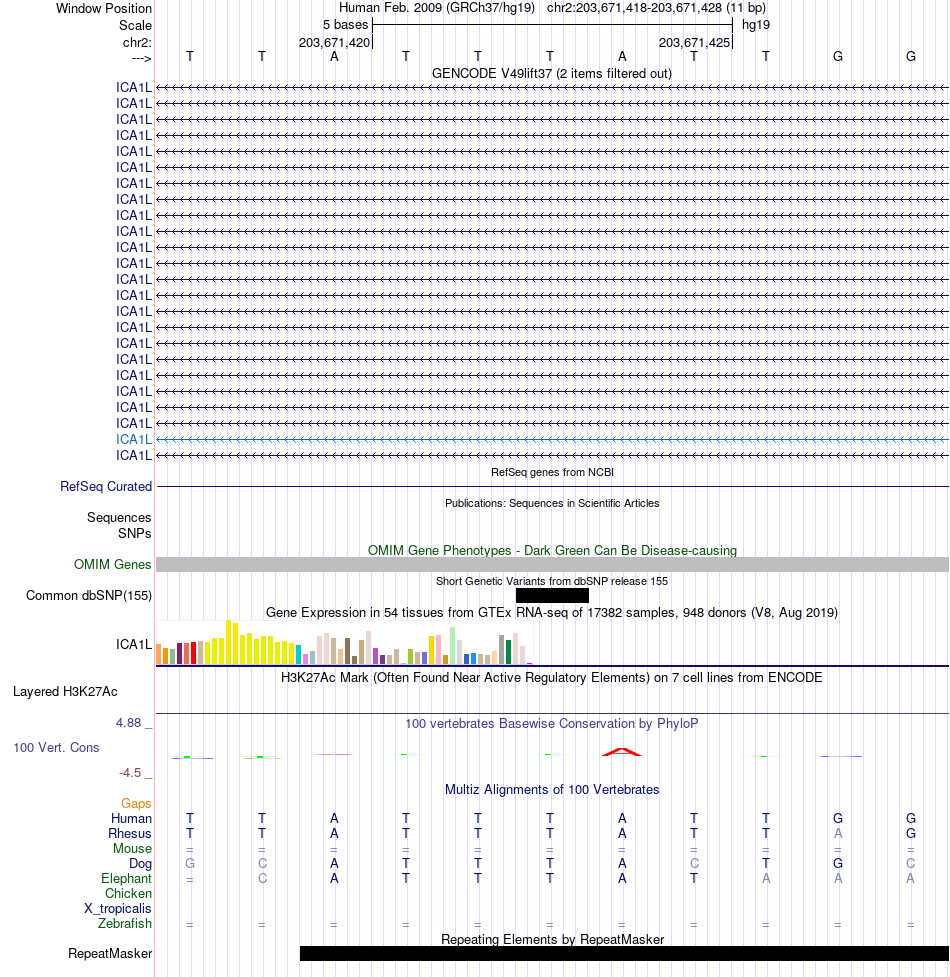Select the Chicken alignment row label

pyautogui.click(x=128, y=894)
